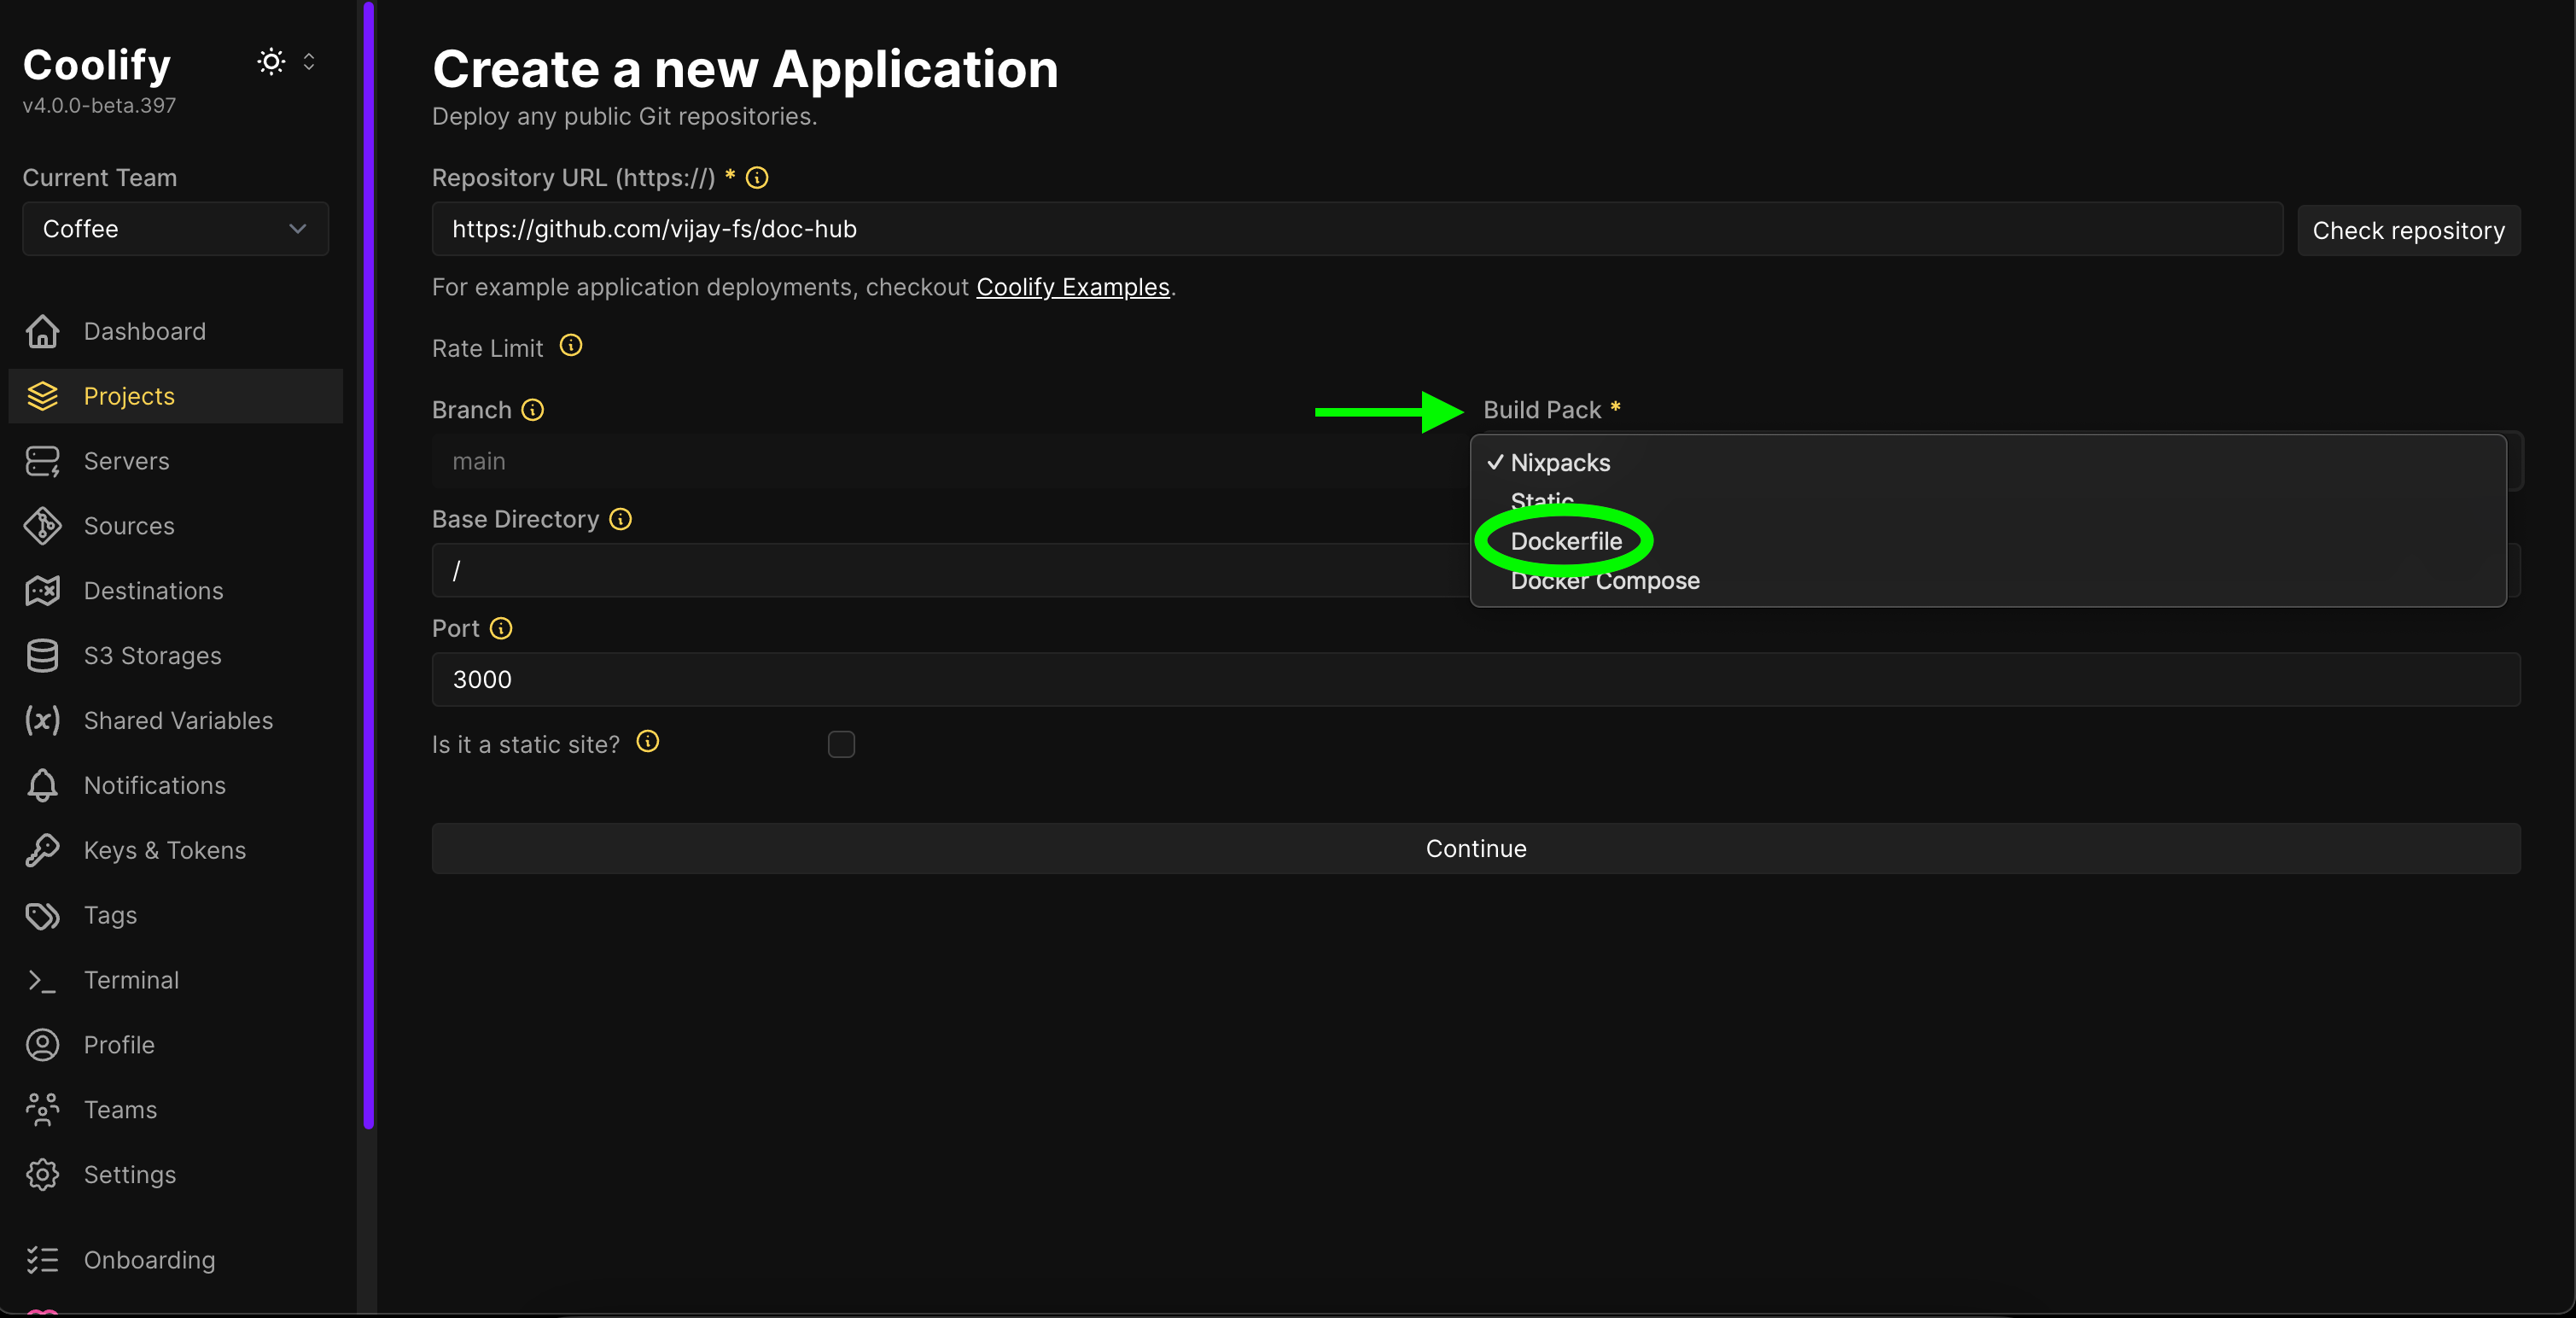Click the Projects layers icon
The height and width of the screenshot is (1318, 2576).
point(42,396)
